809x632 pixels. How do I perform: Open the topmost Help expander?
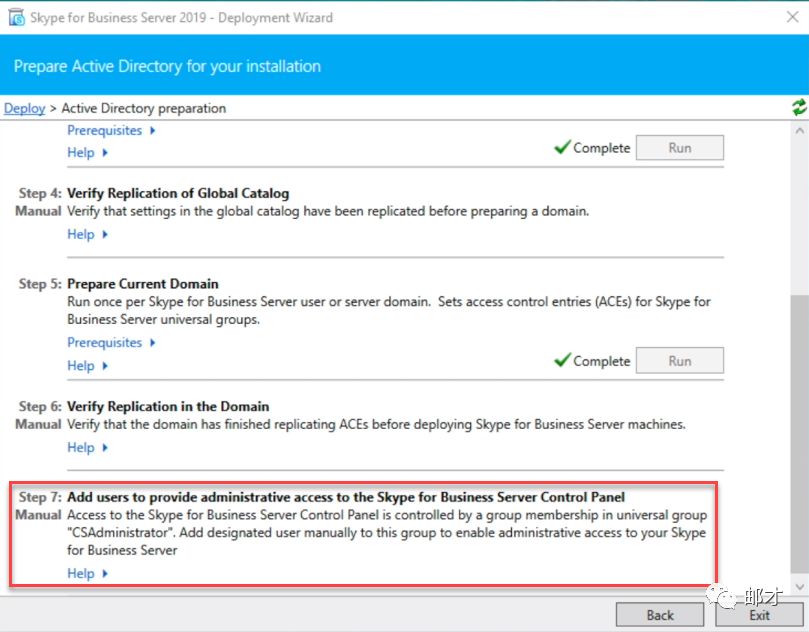click(x=87, y=153)
